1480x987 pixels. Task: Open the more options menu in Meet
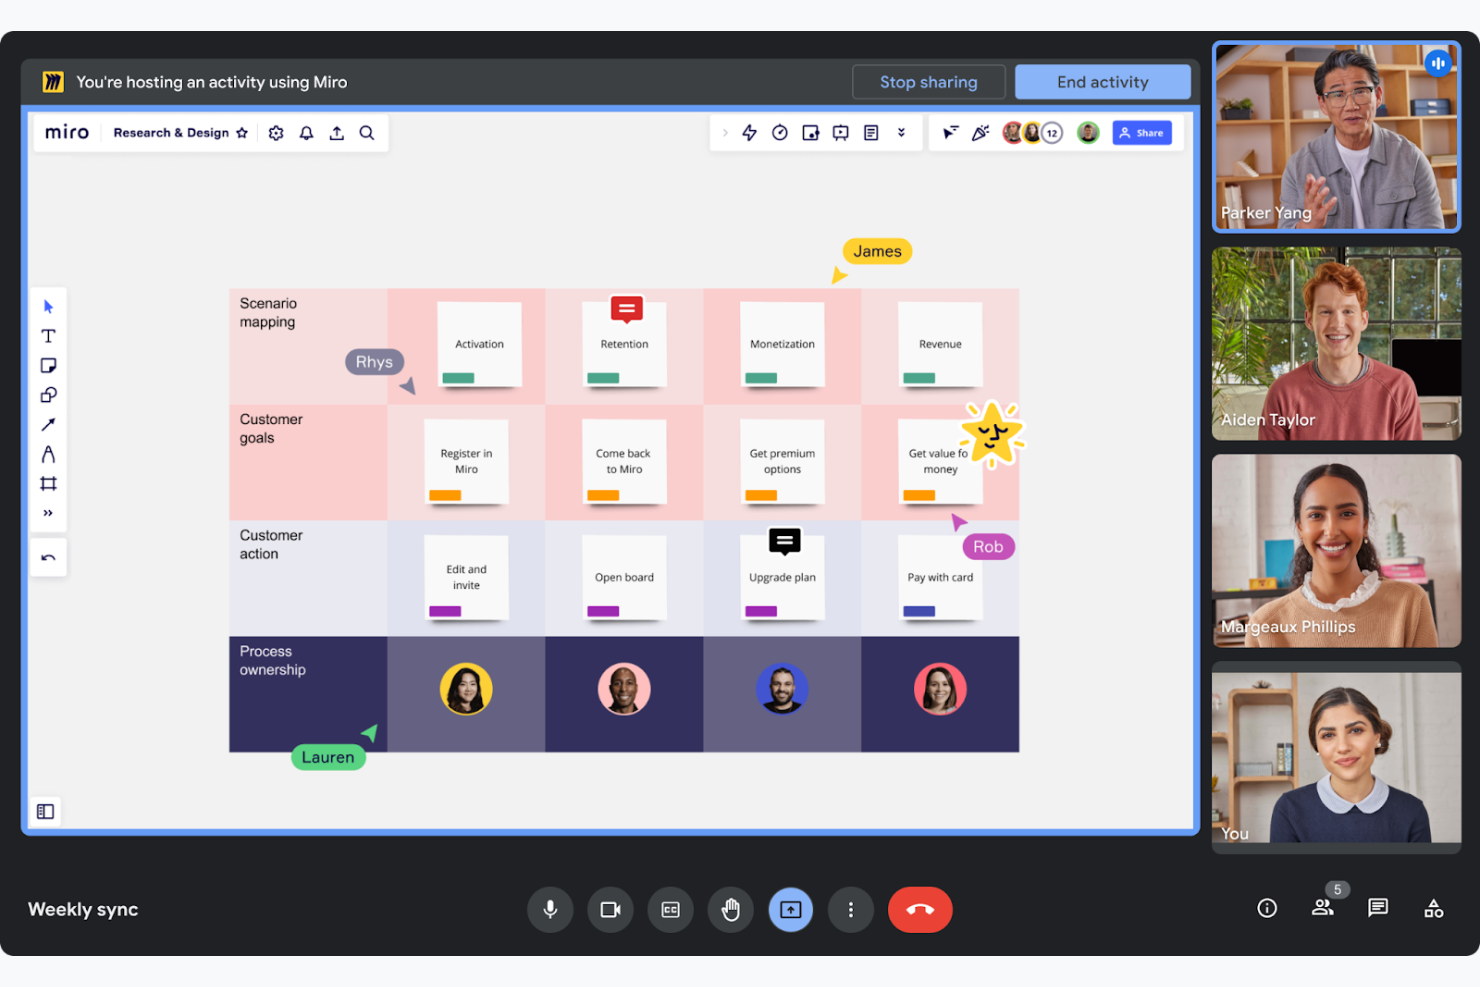851,909
